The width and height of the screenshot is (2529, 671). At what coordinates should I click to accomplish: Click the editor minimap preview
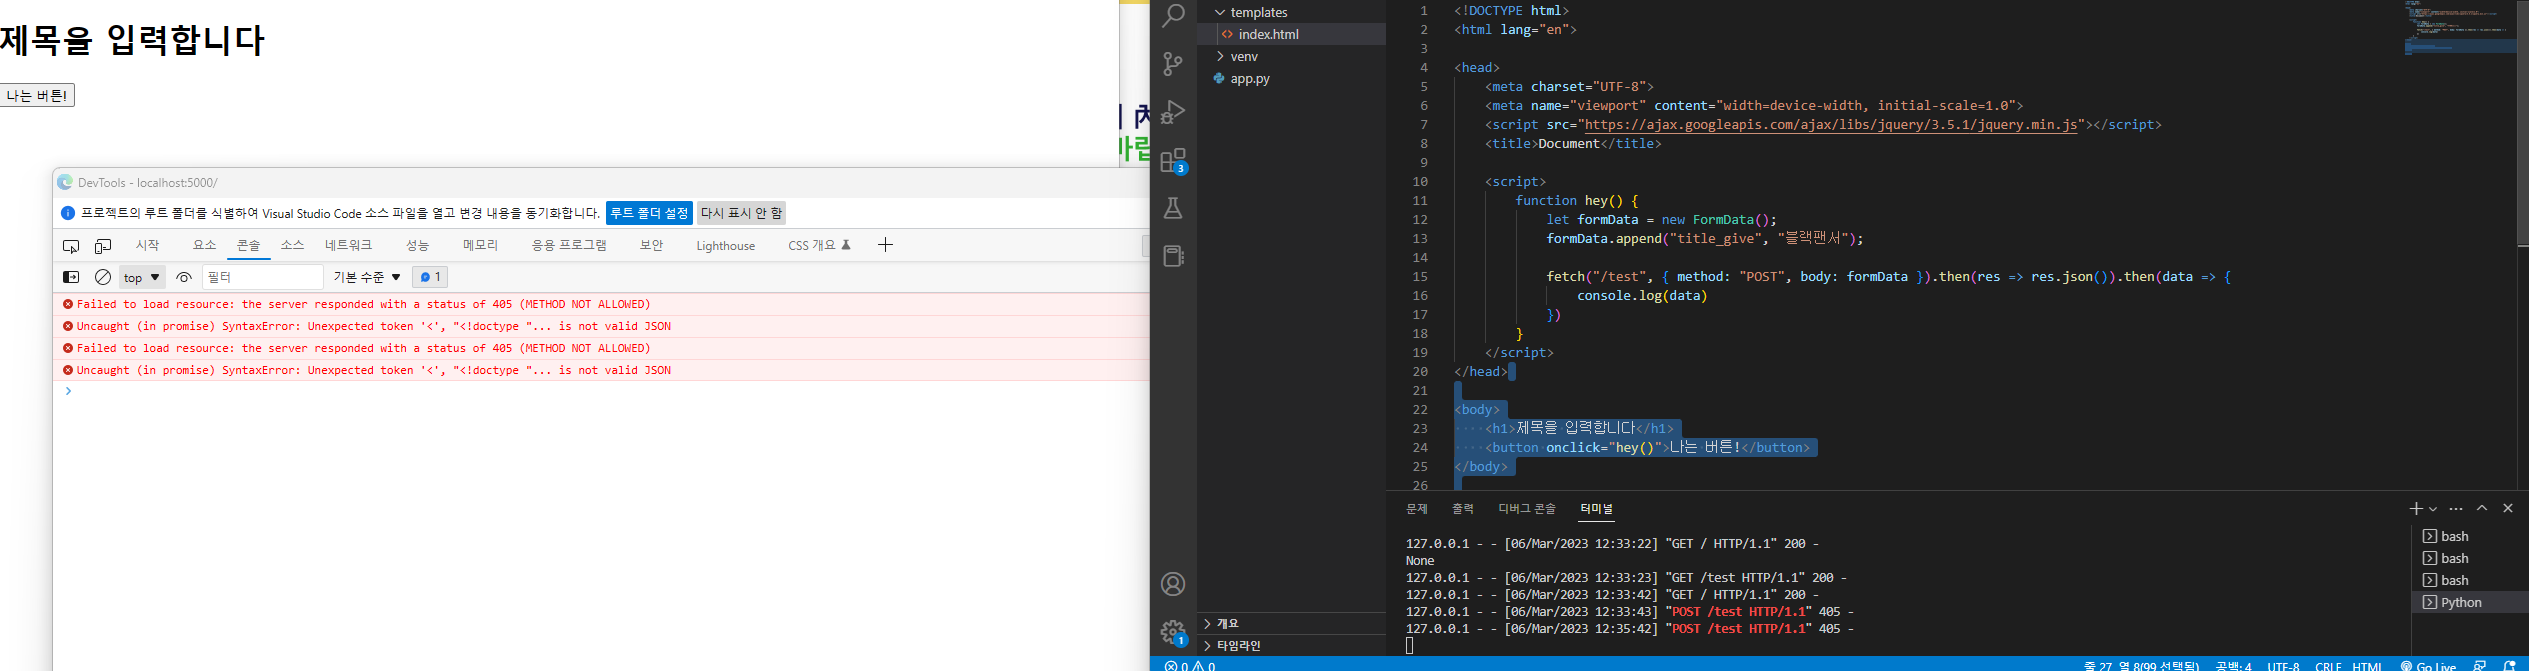[2460, 28]
